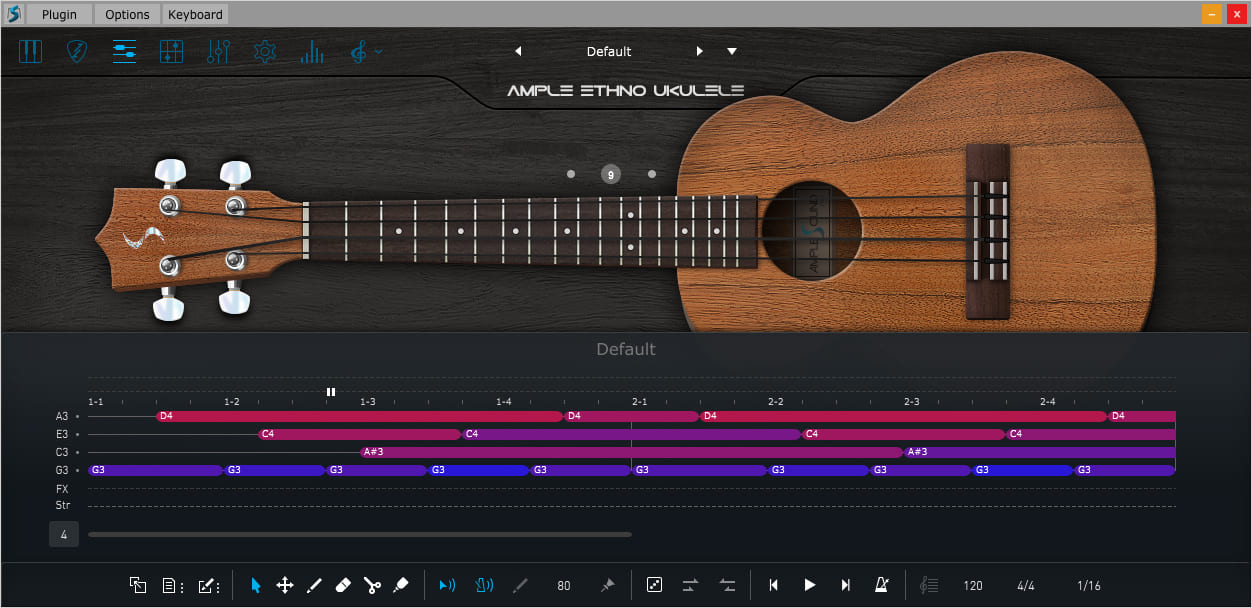Click the A3 string row label
The width and height of the screenshot is (1252, 608).
coord(62,416)
